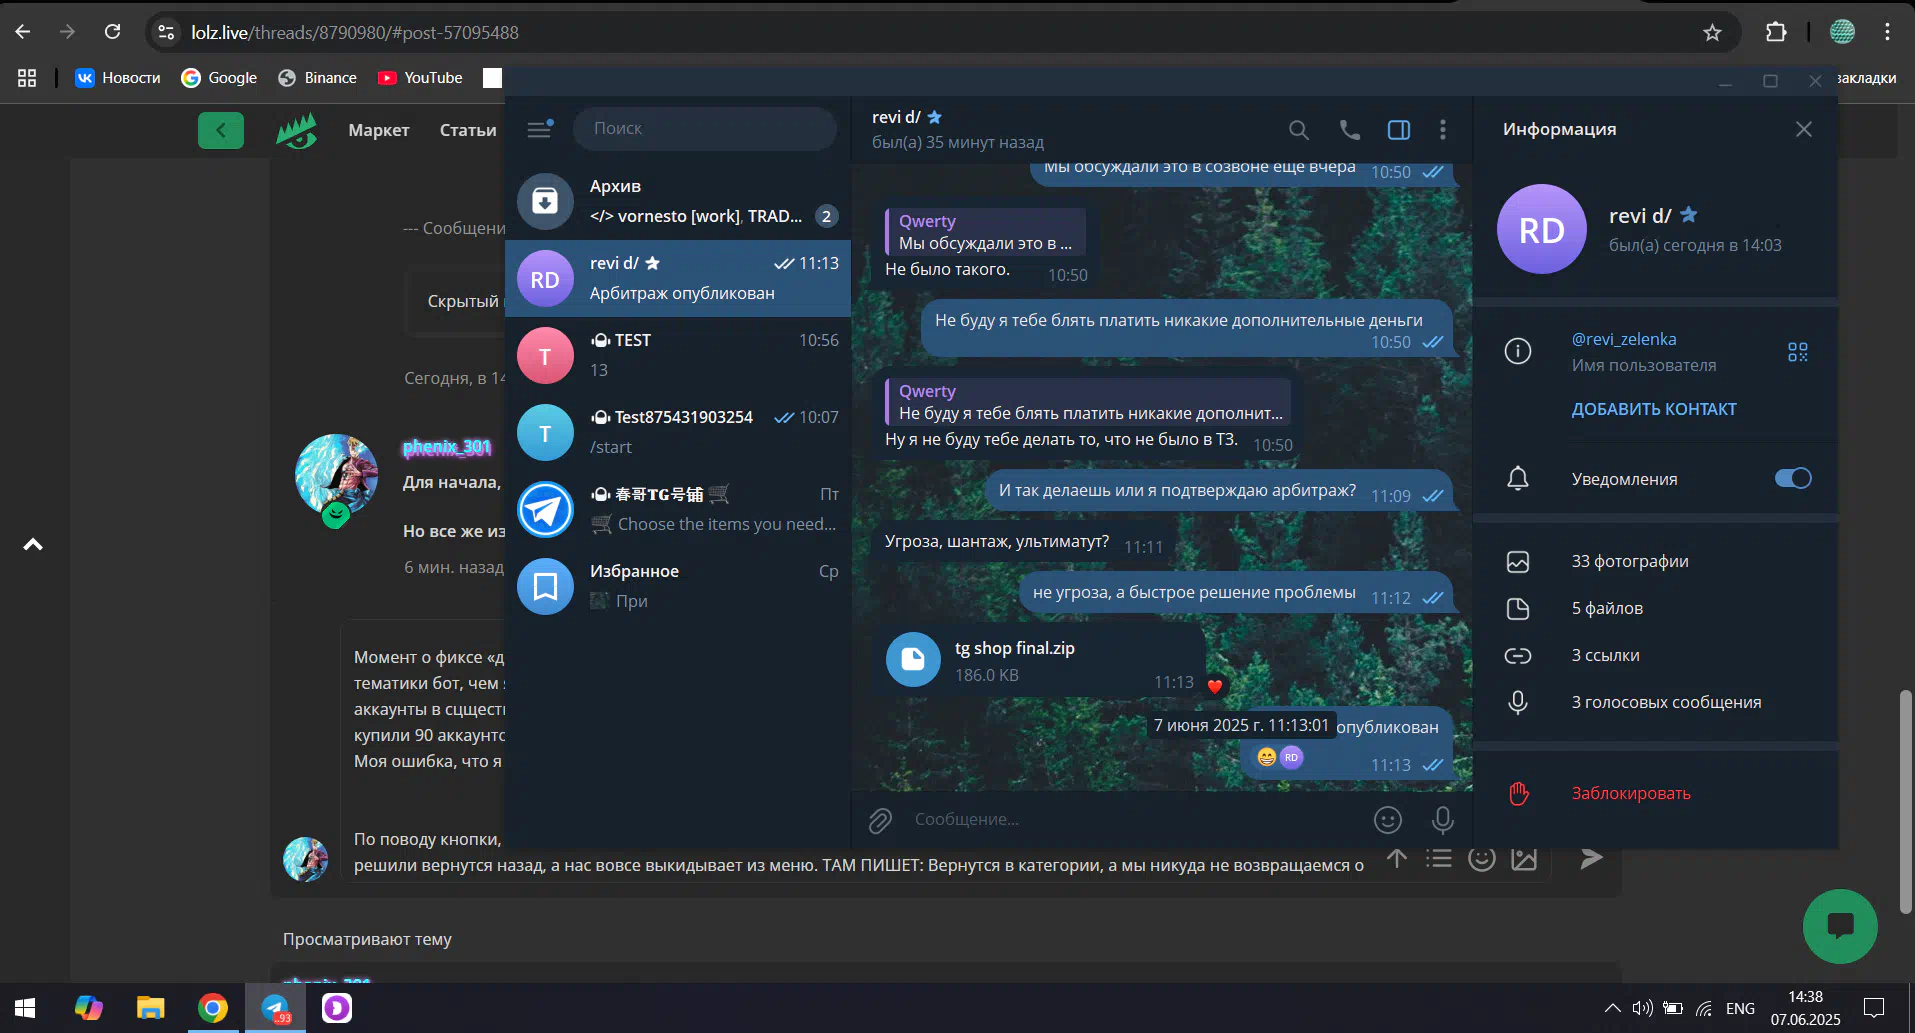Open Binance bookmark

click(x=317, y=78)
